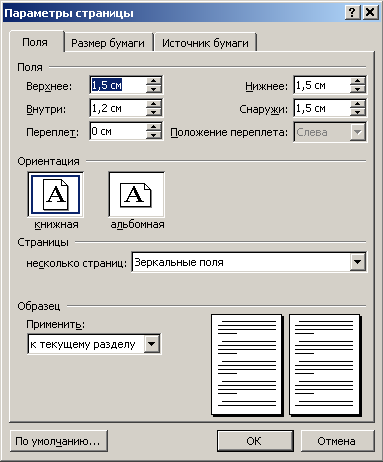Click the Снаружи margin input field
This screenshot has height=462, width=383.
pyautogui.click(x=322, y=108)
